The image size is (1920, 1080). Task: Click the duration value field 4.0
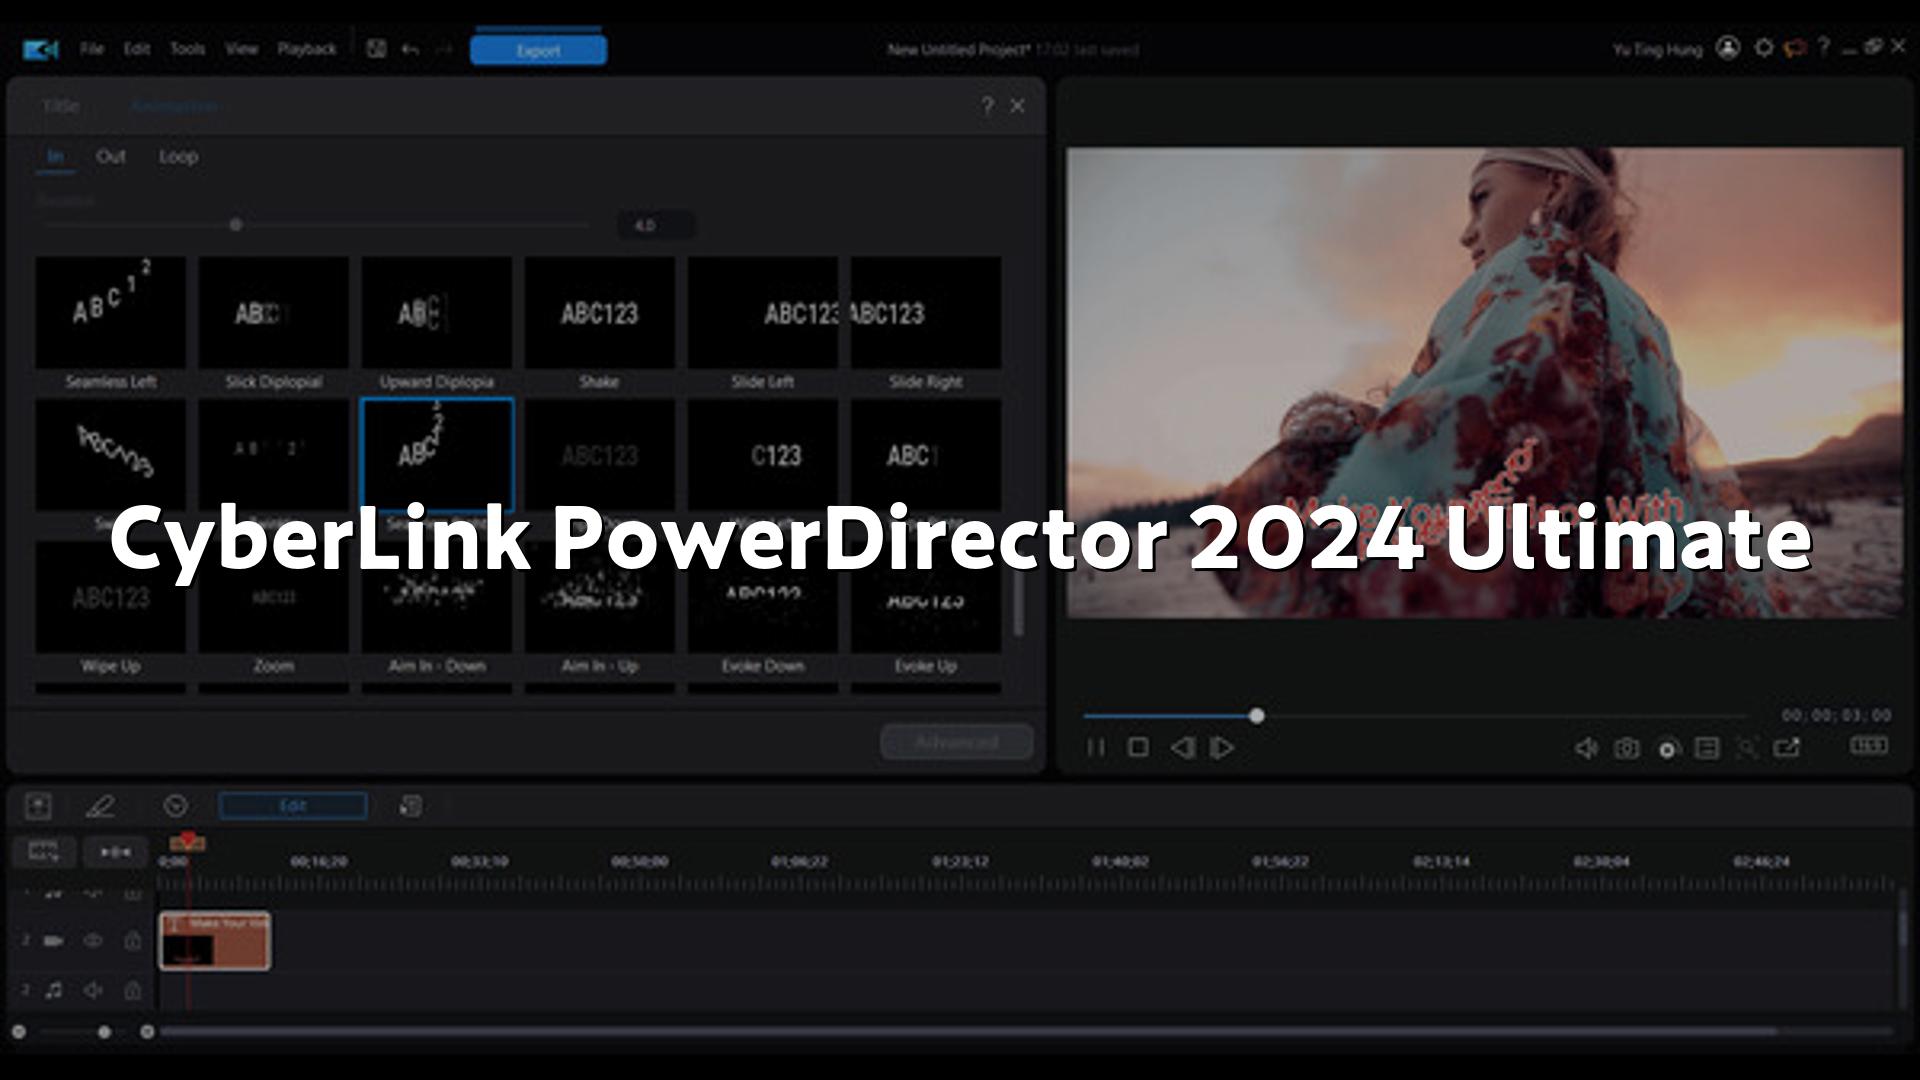click(x=655, y=226)
